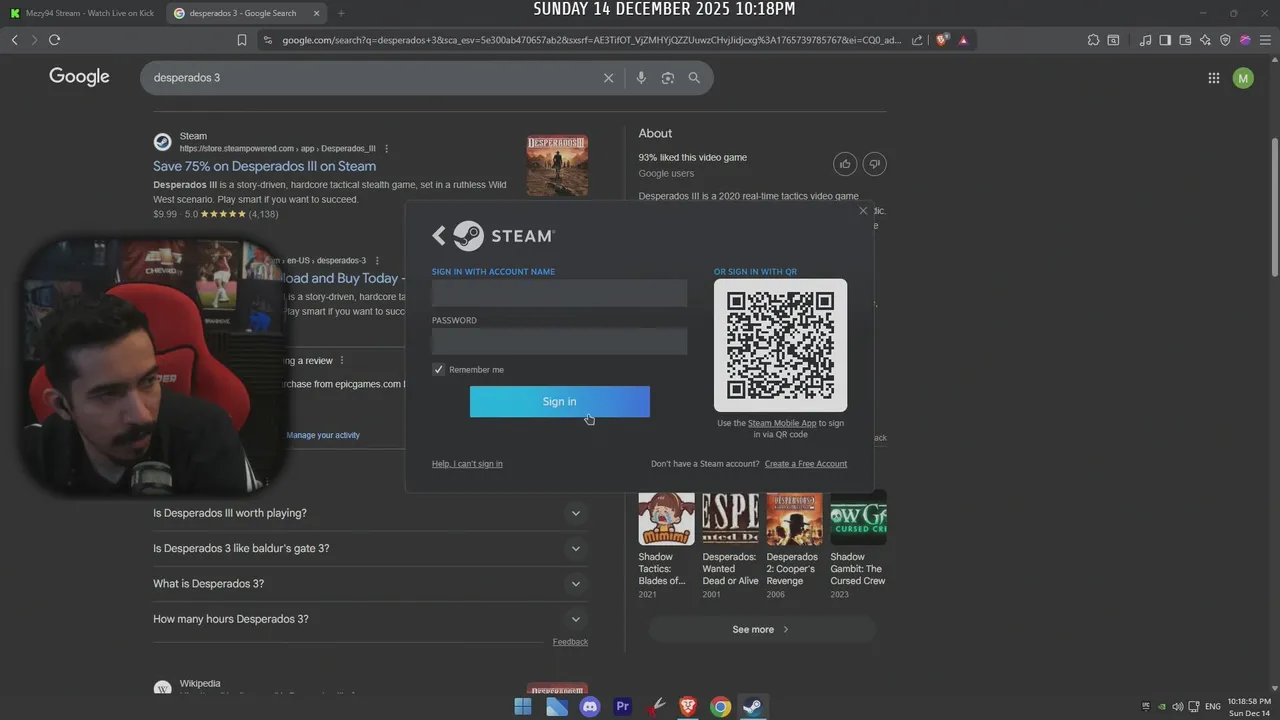The height and width of the screenshot is (720, 1280).
Task: Open the Google apps grid
Action: click(x=1213, y=78)
